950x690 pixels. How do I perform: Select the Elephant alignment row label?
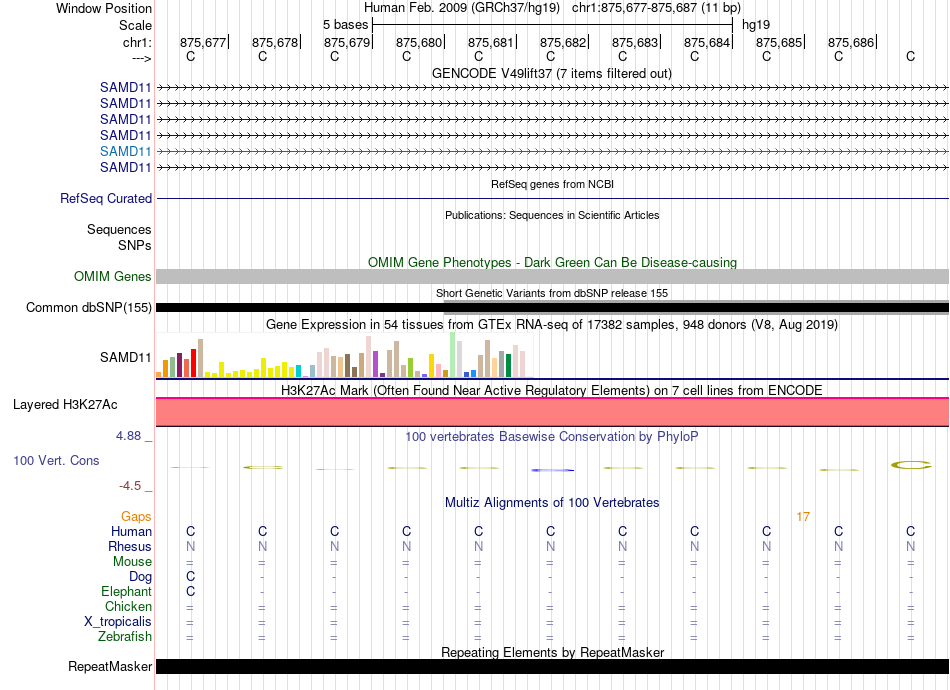pyautogui.click(x=127, y=592)
